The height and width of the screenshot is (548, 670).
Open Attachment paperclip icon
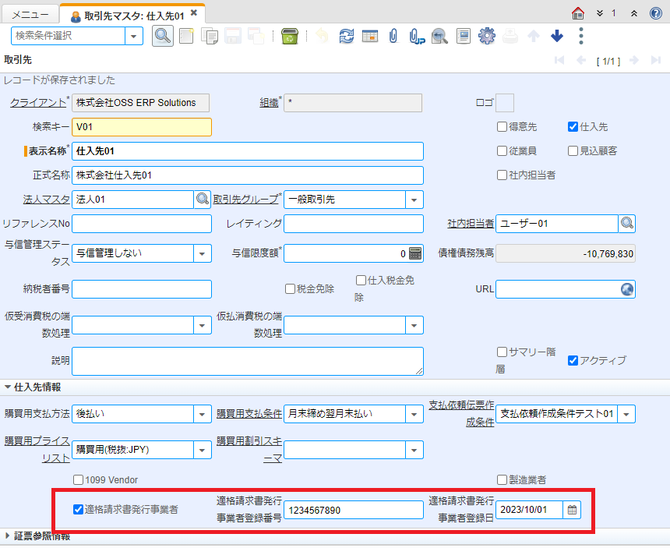point(393,36)
